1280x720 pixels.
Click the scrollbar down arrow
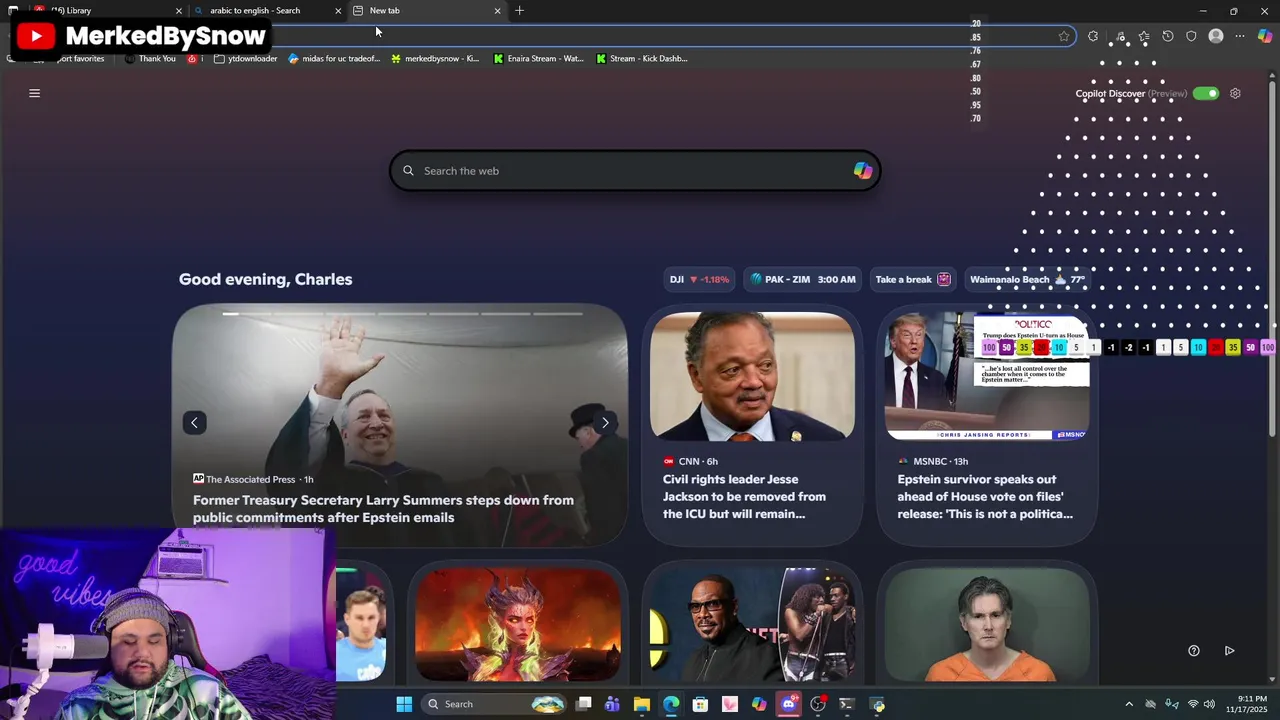[1273, 679]
